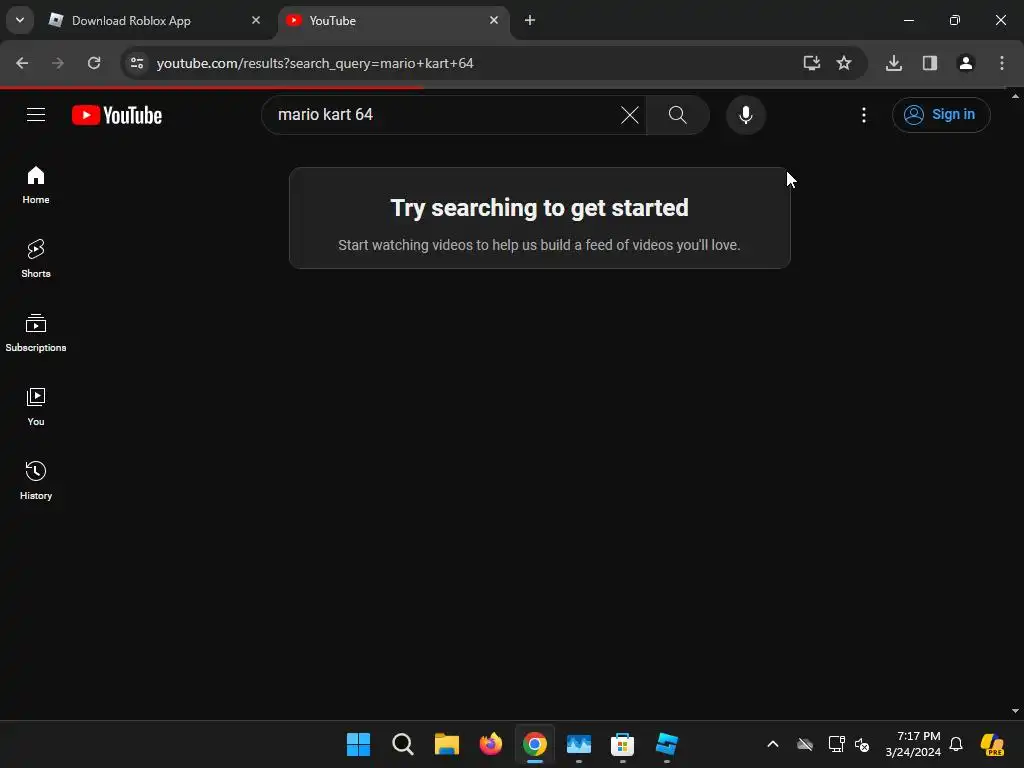Click Try searching to get started heading
This screenshot has width=1024, height=768.
pos(539,208)
